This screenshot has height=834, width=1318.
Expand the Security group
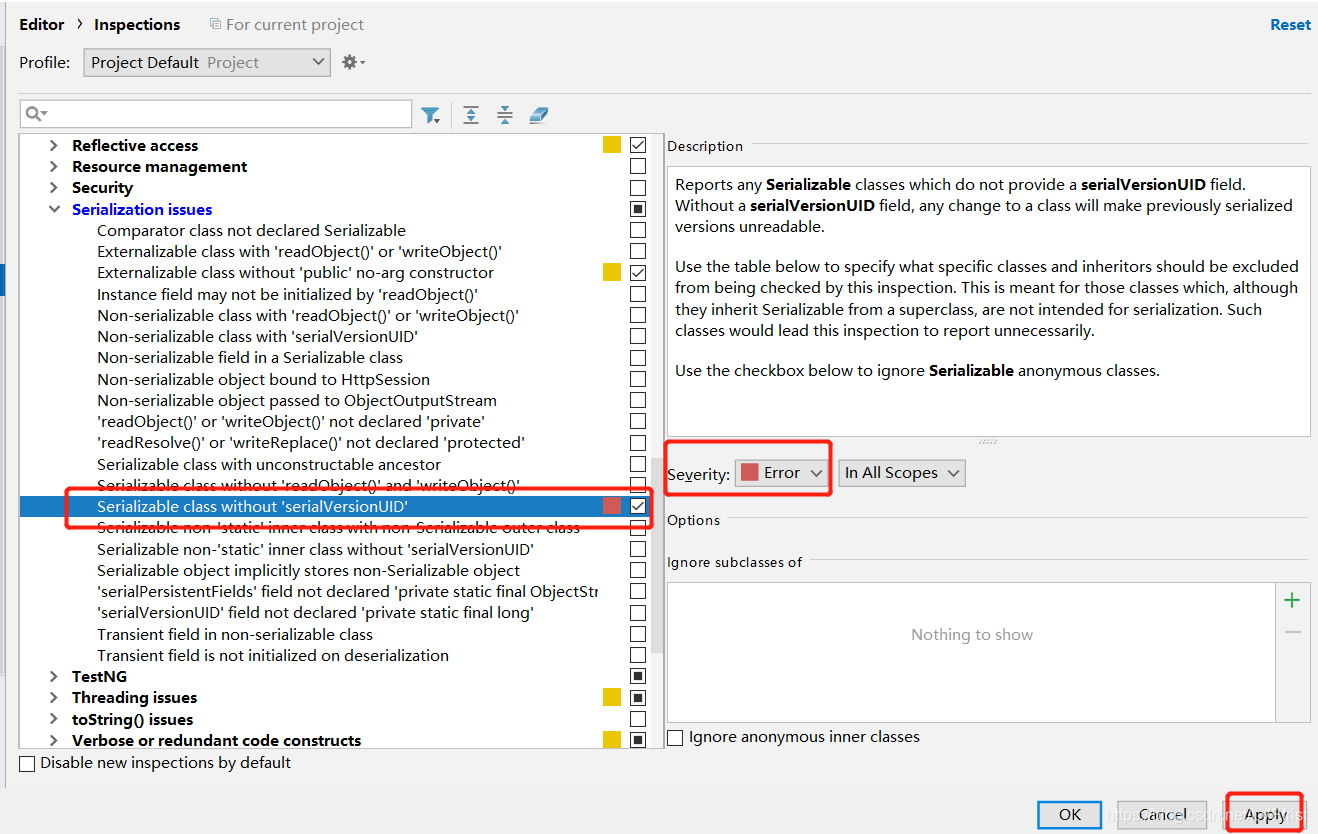click(54, 188)
